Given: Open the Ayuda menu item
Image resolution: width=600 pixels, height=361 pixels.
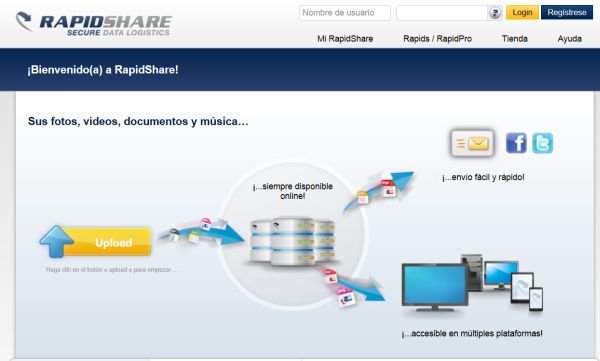Looking at the screenshot, I should click(x=569, y=39).
